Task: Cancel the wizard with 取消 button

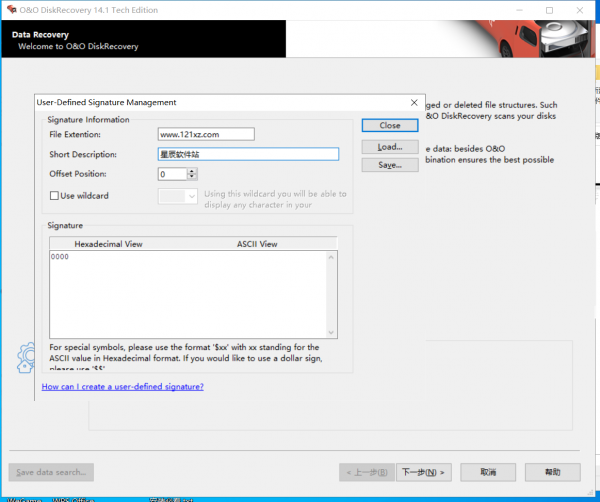Action: (x=488, y=473)
